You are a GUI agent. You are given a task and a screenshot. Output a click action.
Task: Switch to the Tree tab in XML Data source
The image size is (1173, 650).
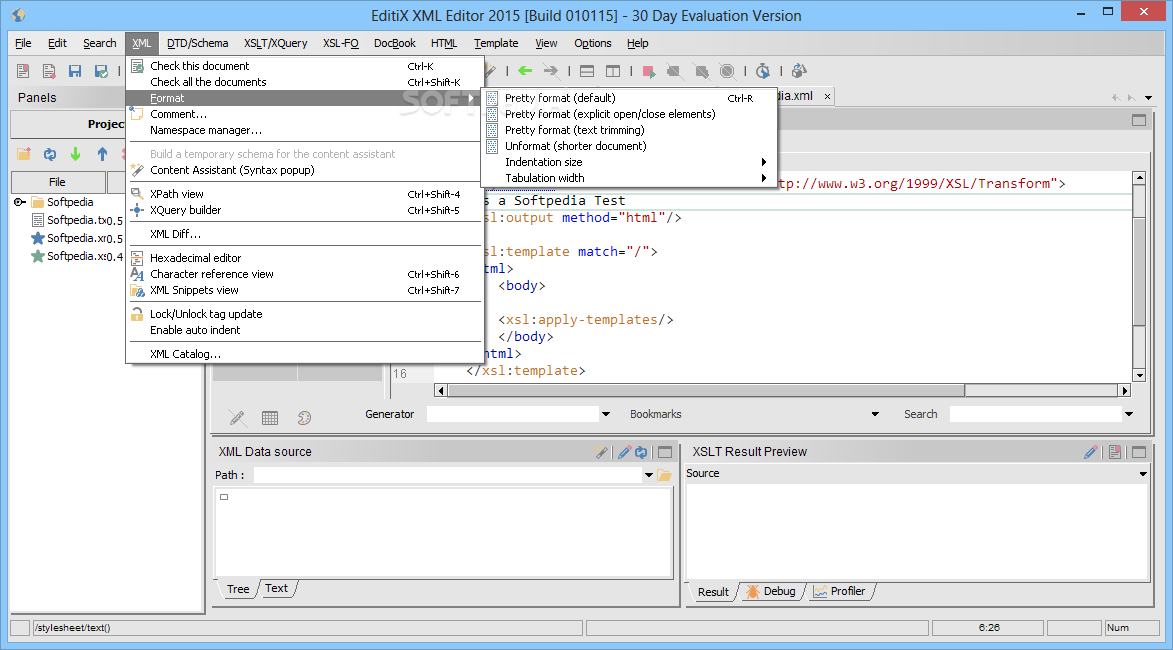click(238, 589)
